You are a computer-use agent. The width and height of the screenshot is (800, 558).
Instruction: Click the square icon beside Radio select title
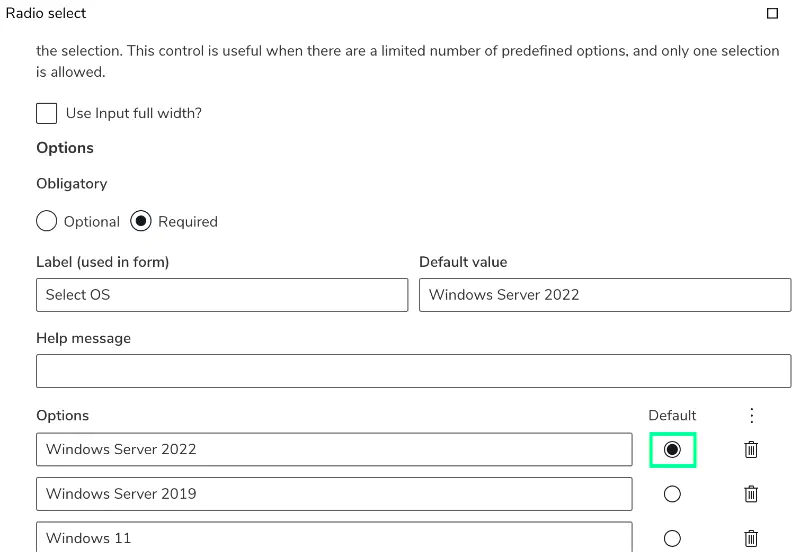pyautogui.click(x=772, y=13)
